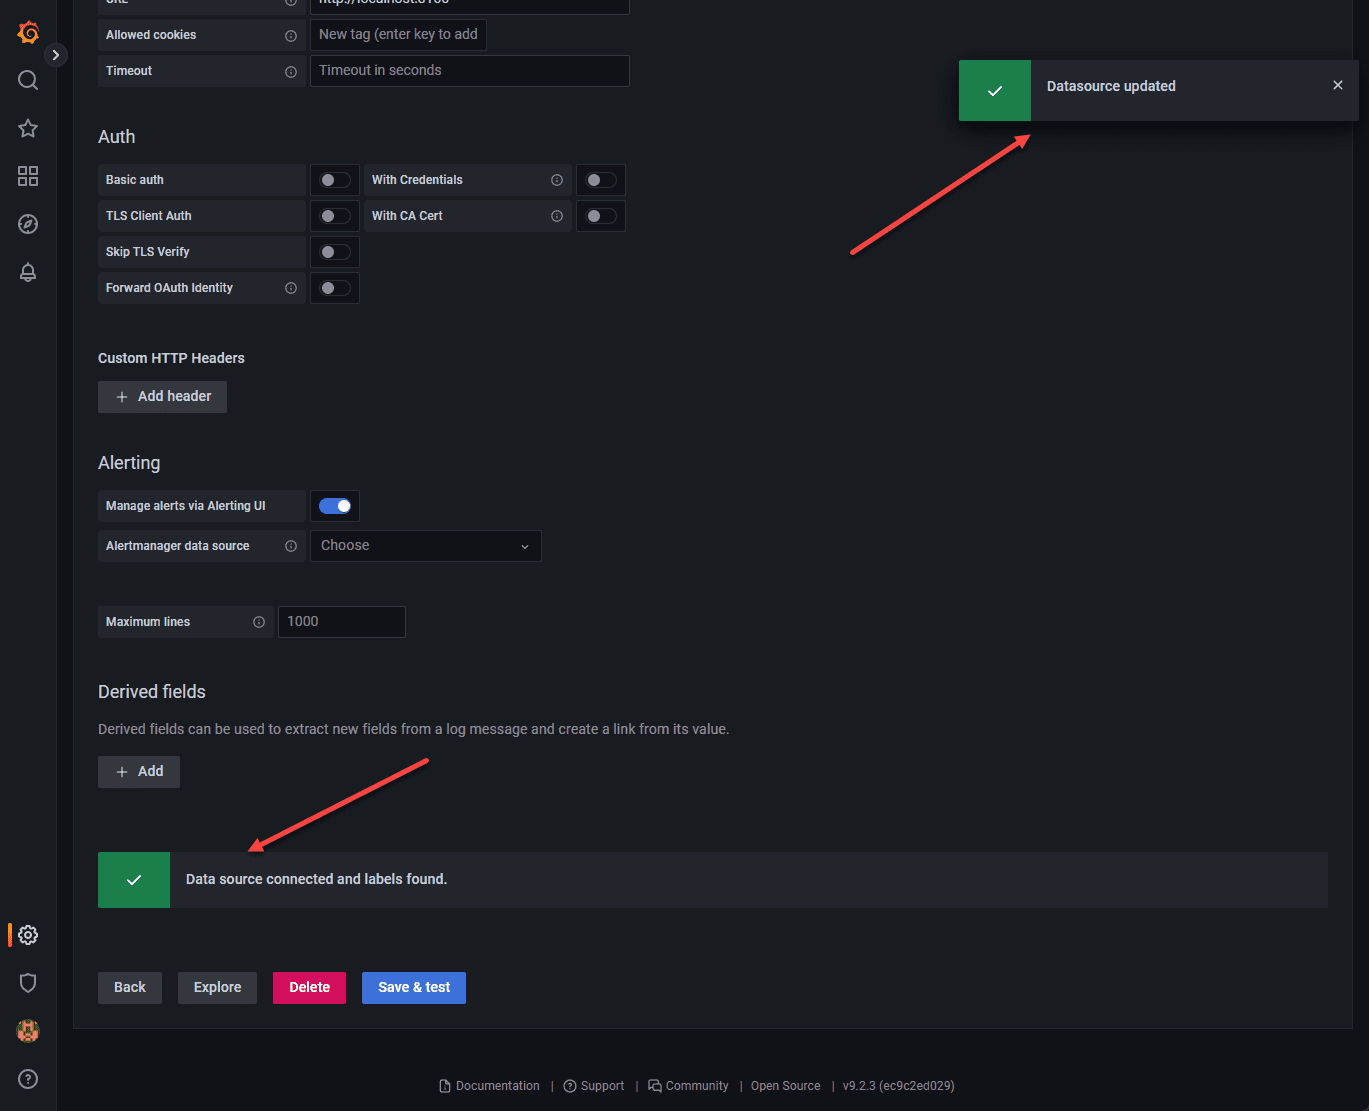Dismiss the Datasource updated notification

tap(1338, 85)
